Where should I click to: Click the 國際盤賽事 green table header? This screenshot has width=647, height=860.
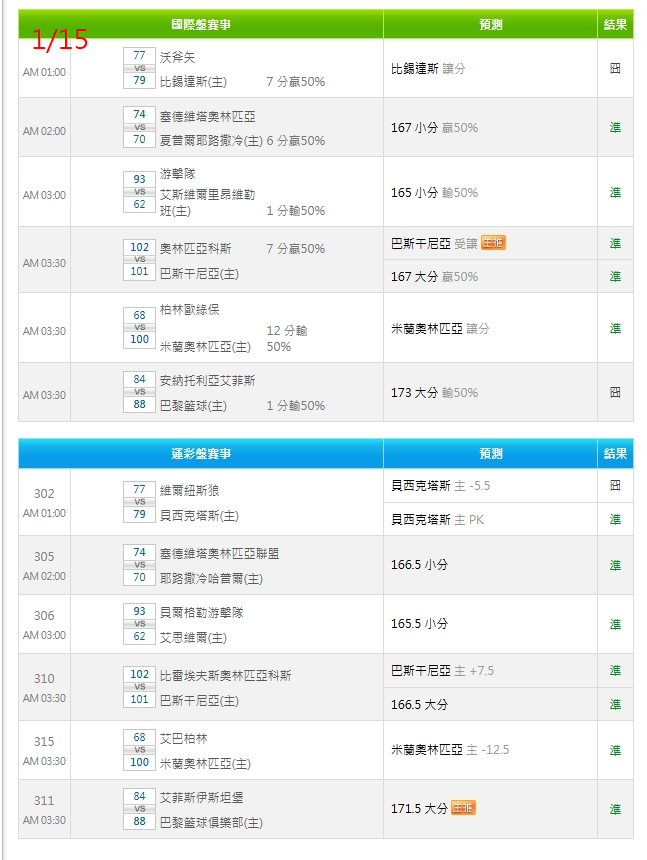[201, 25]
